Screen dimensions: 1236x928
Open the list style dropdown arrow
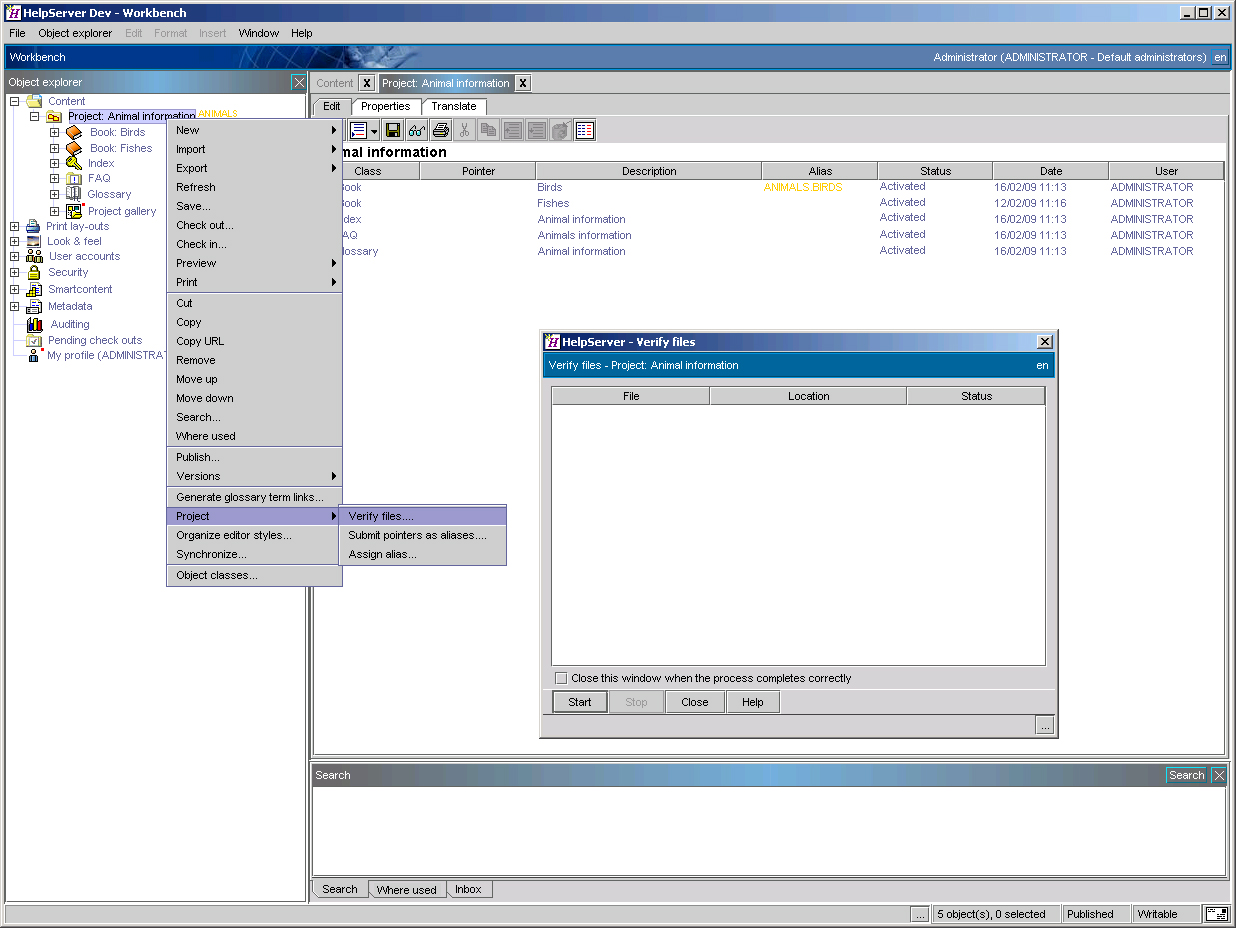tap(374, 130)
